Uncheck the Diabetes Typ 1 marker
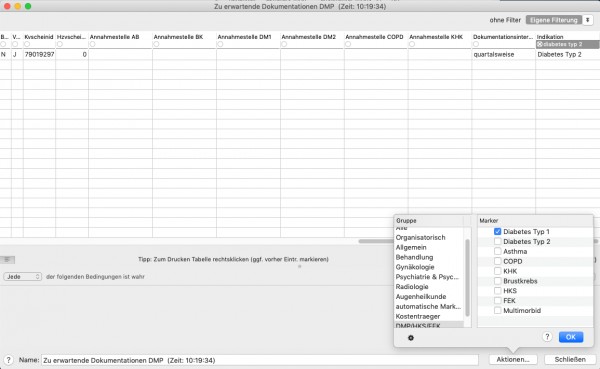Image resolution: width=600 pixels, height=369 pixels. 497,232
